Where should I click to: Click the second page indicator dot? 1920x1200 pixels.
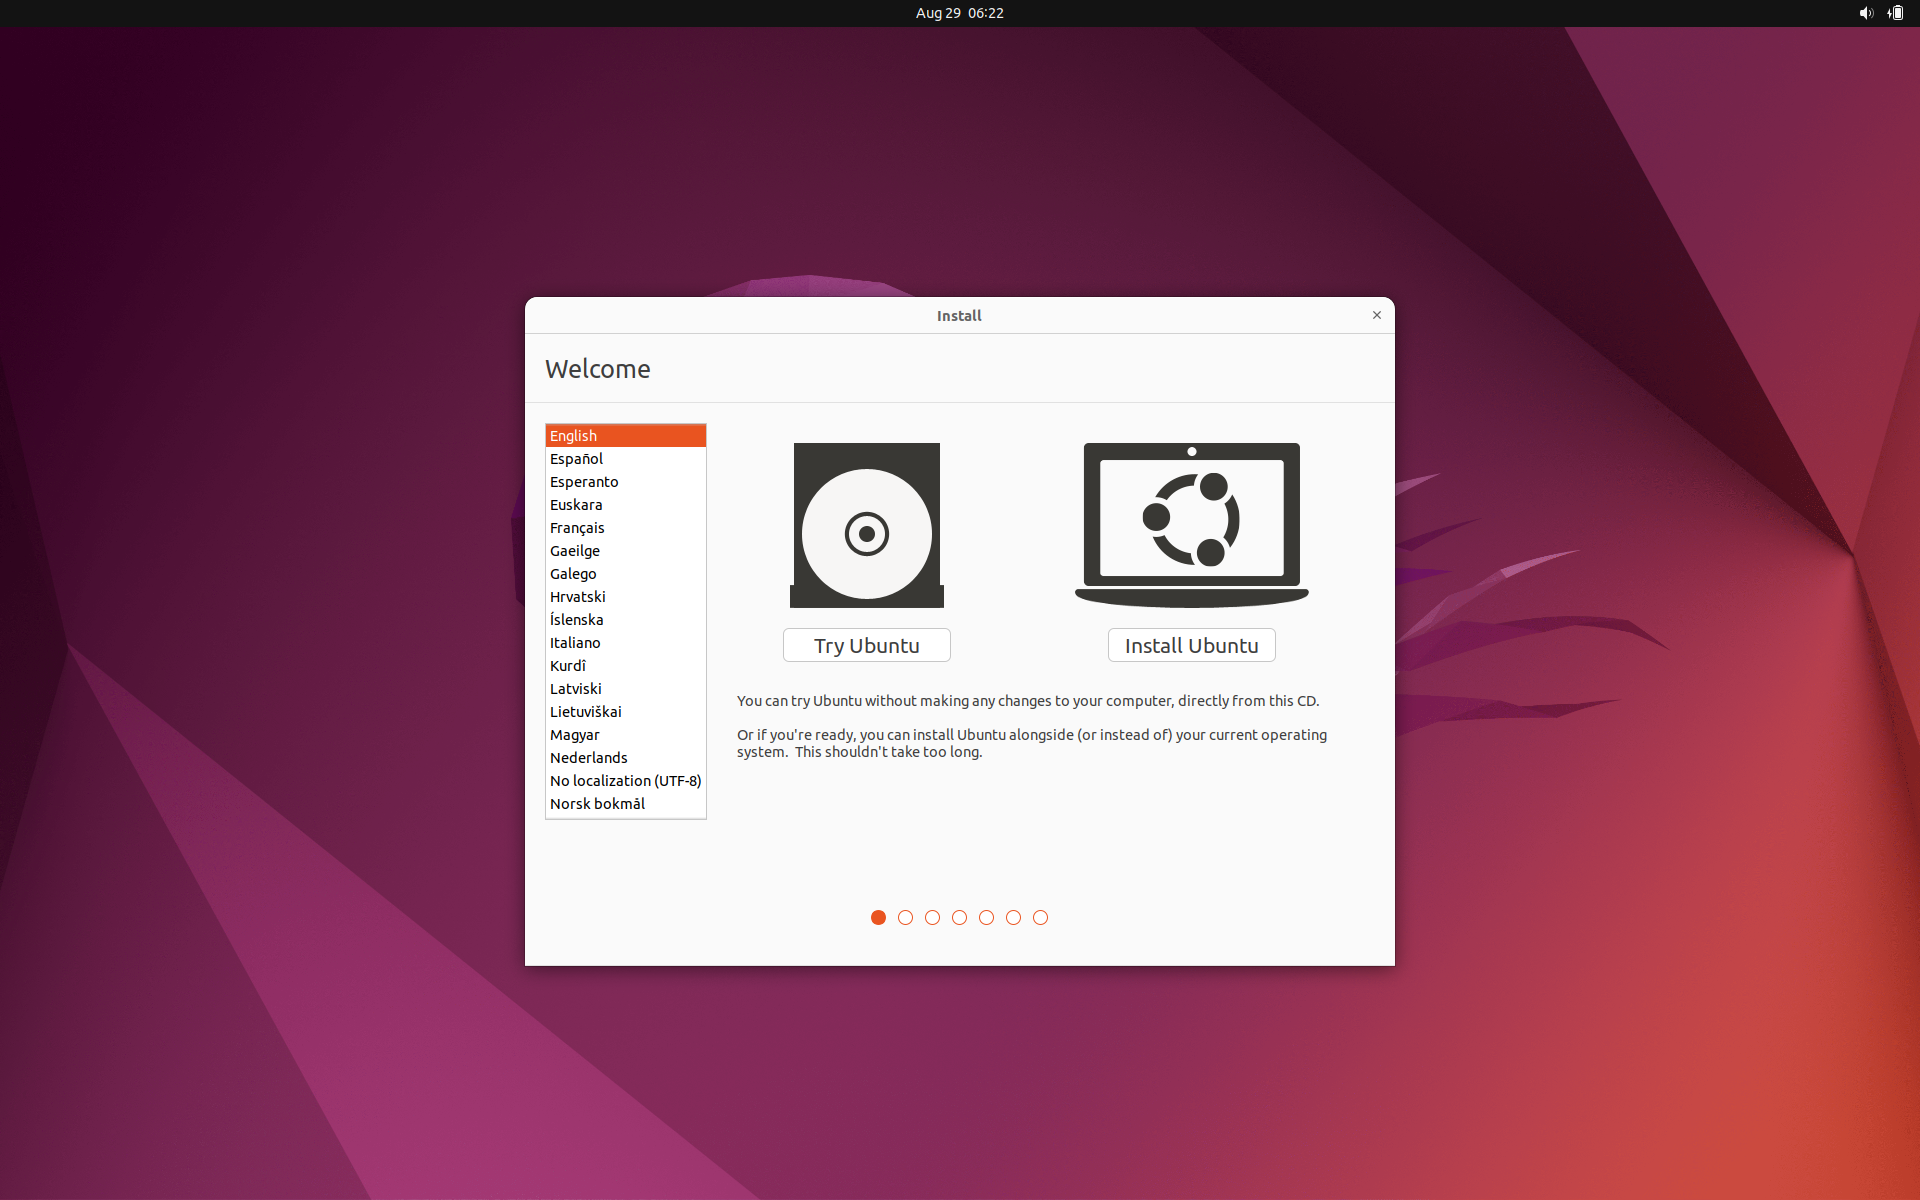[905, 917]
